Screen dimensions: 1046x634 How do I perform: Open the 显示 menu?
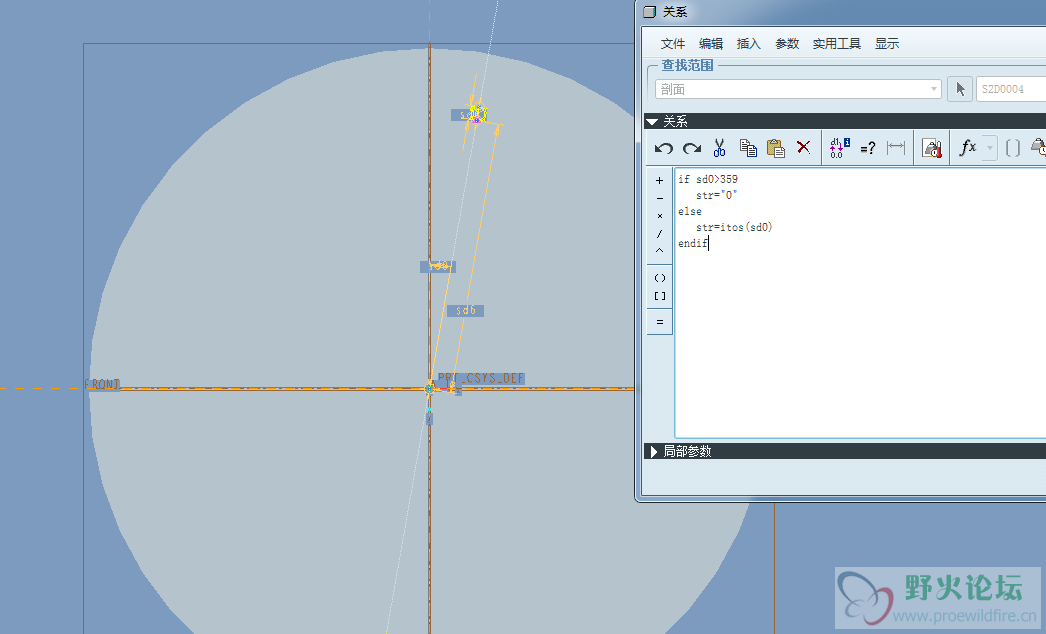[887, 43]
